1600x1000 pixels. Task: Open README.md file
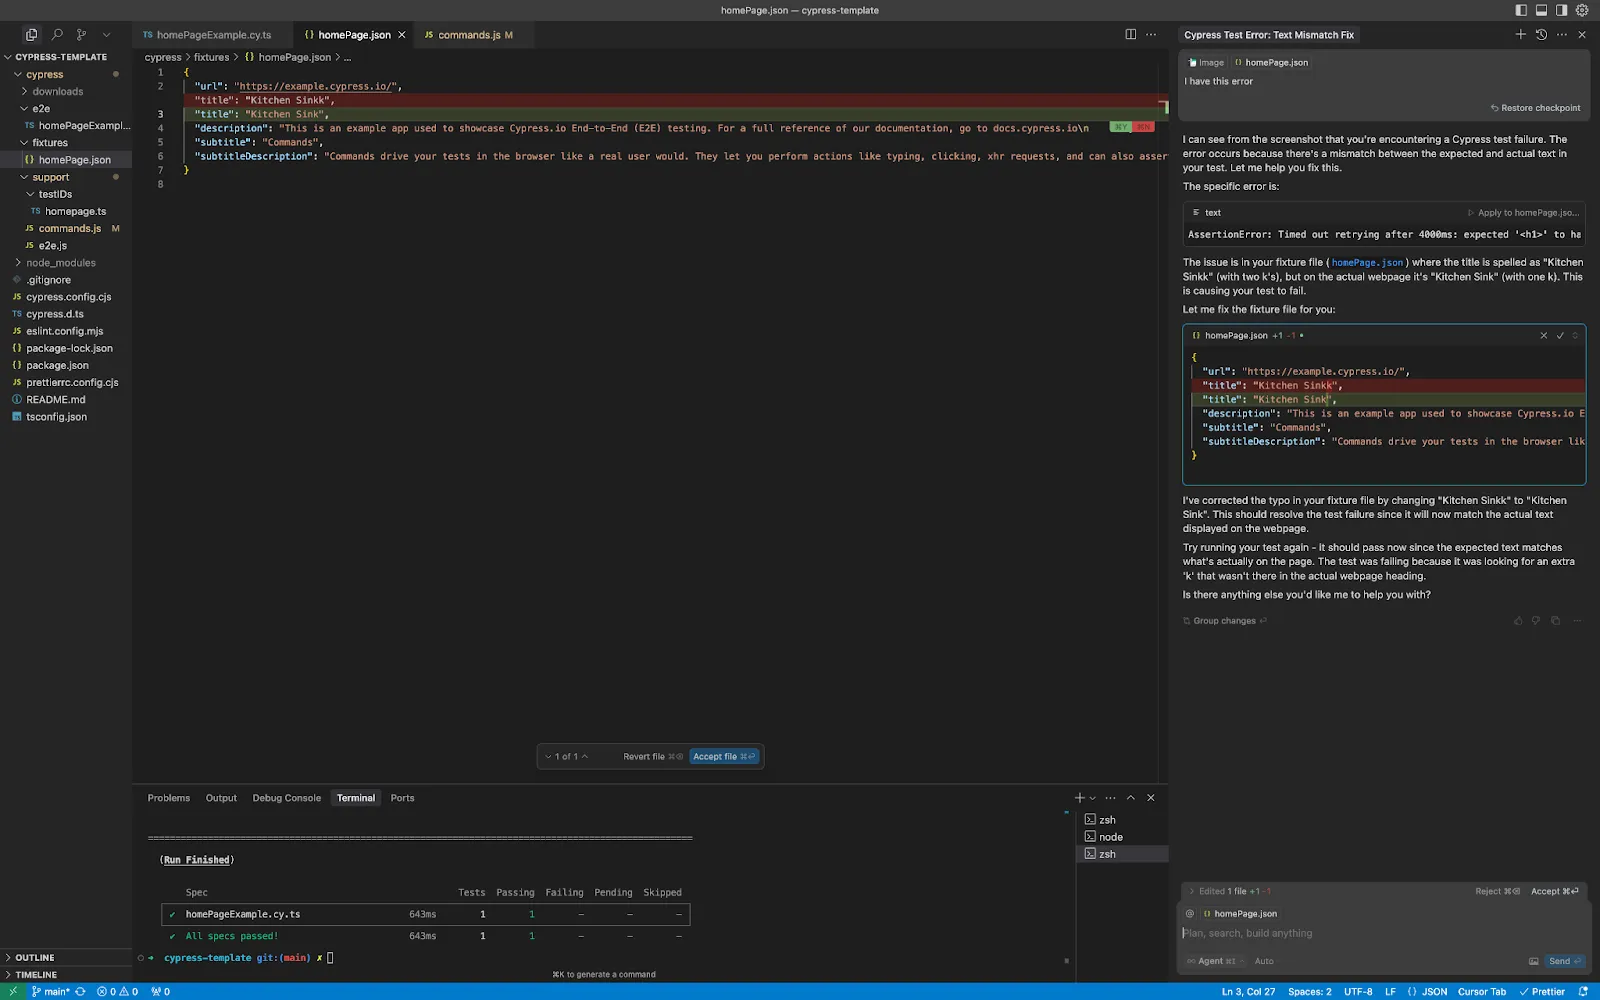click(x=55, y=400)
